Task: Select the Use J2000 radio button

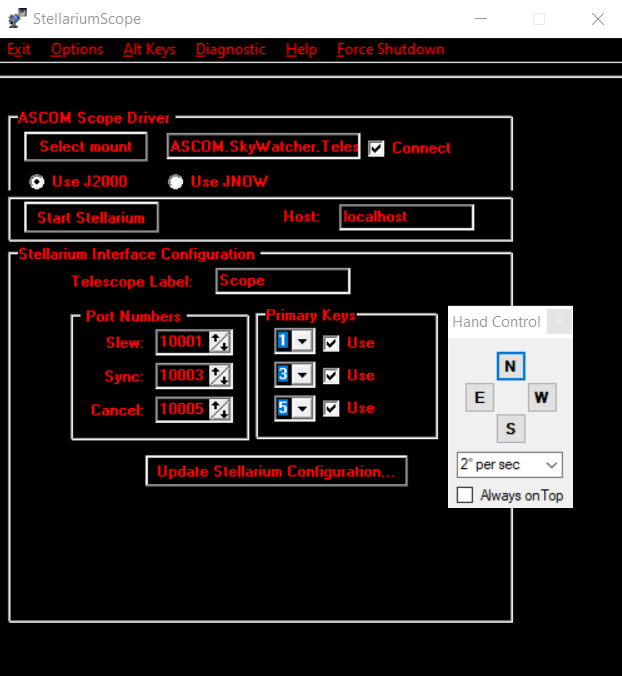Action: click(37, 182)
